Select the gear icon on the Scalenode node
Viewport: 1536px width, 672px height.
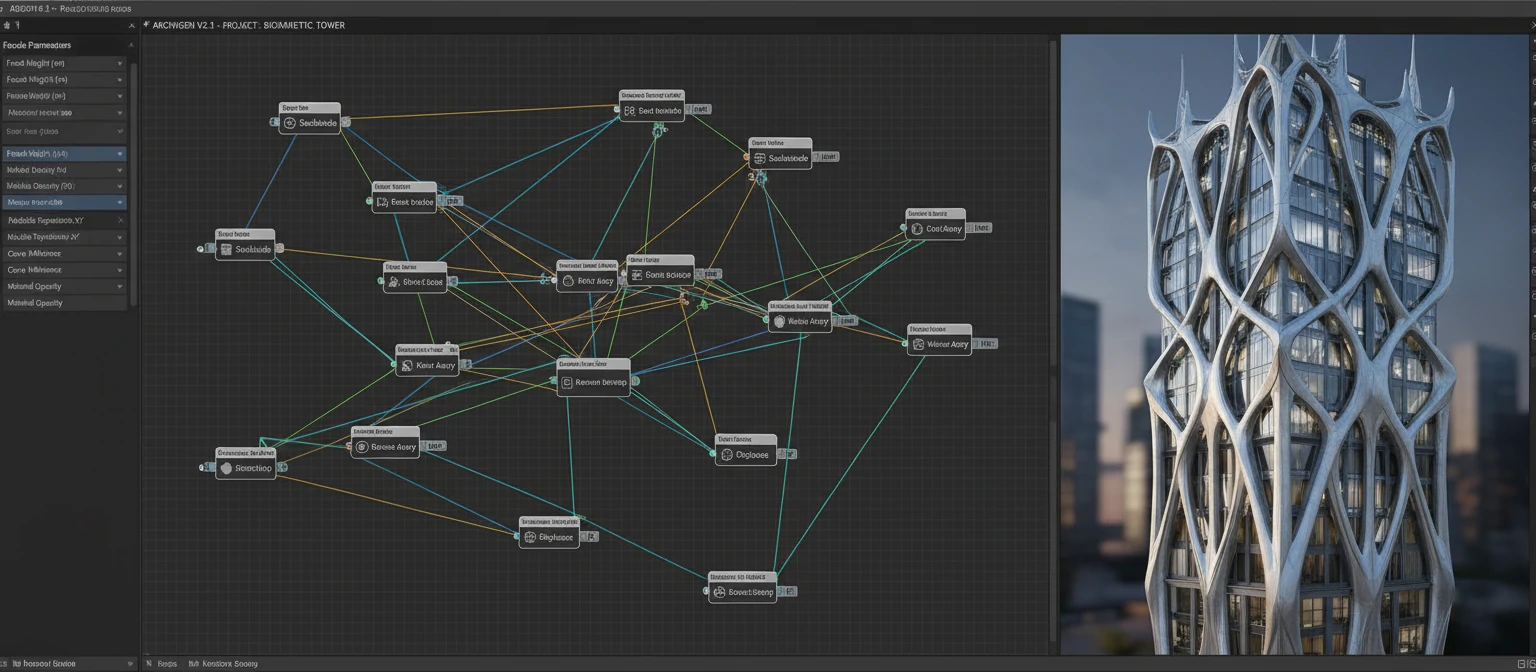click(x=290, y=122)
